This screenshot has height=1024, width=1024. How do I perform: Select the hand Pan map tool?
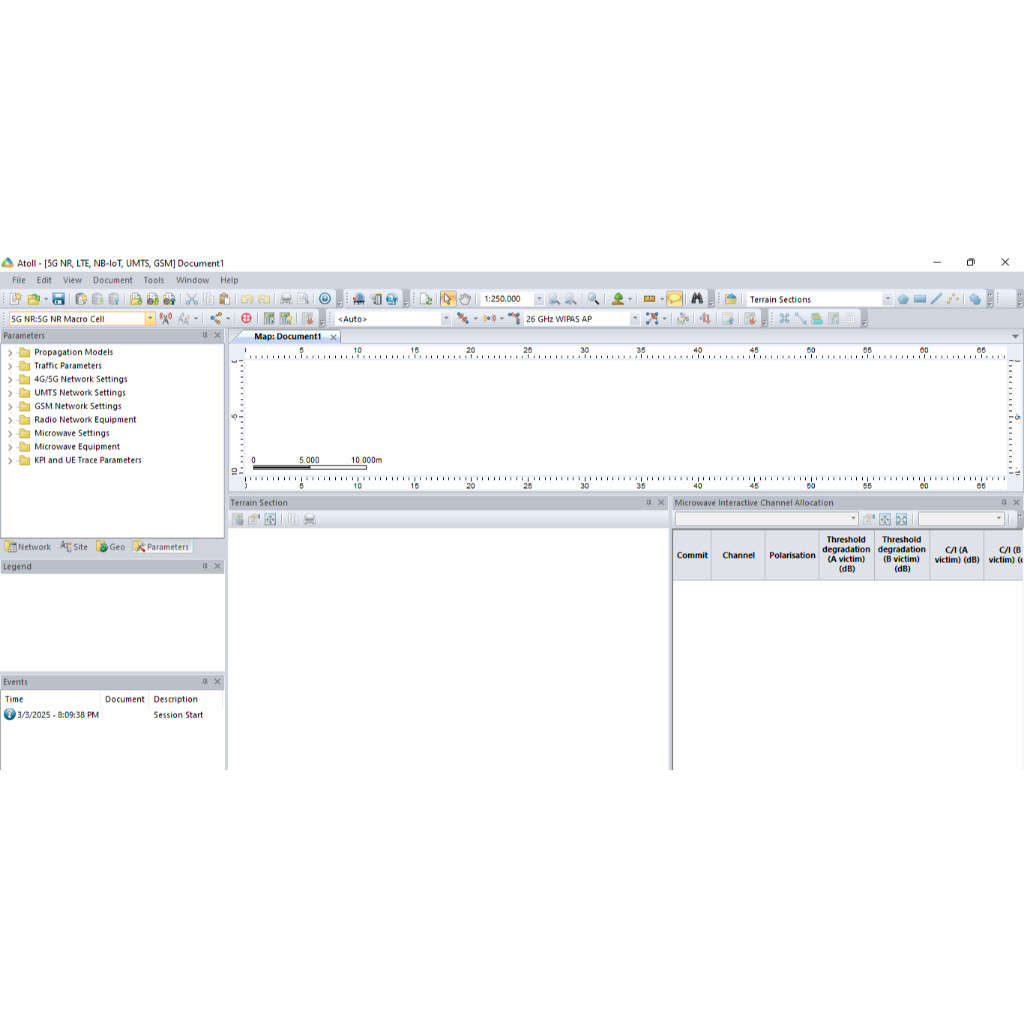coord(464,299)
